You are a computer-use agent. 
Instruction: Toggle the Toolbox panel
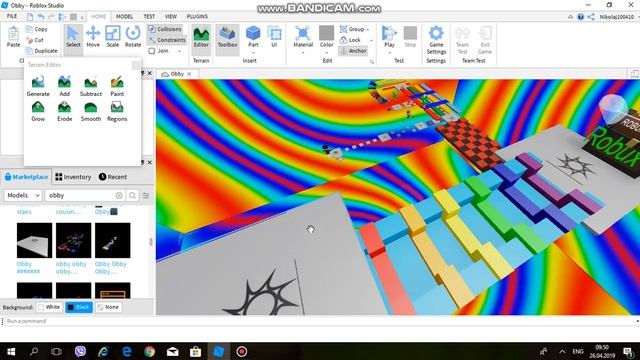click(227, 38)
